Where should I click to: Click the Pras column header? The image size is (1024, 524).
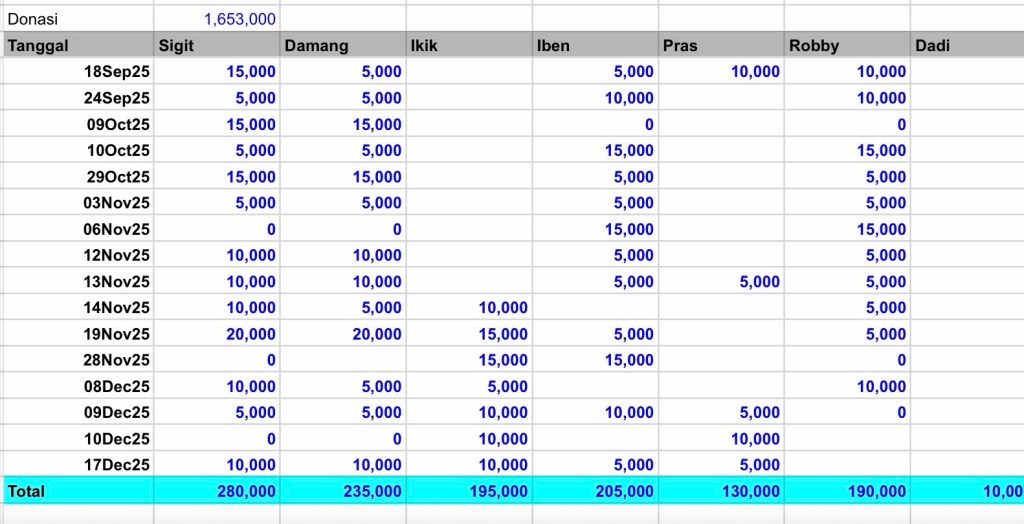click(720, 45)
